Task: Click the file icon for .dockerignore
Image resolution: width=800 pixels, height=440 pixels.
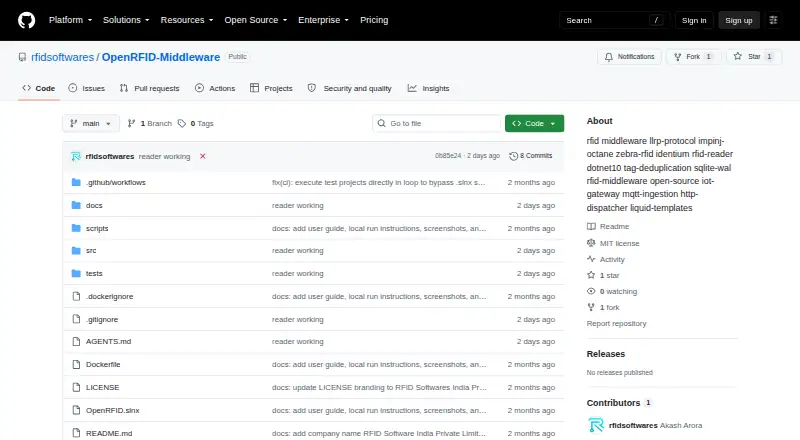Action: pyautogui.click(x=76, y=297)
